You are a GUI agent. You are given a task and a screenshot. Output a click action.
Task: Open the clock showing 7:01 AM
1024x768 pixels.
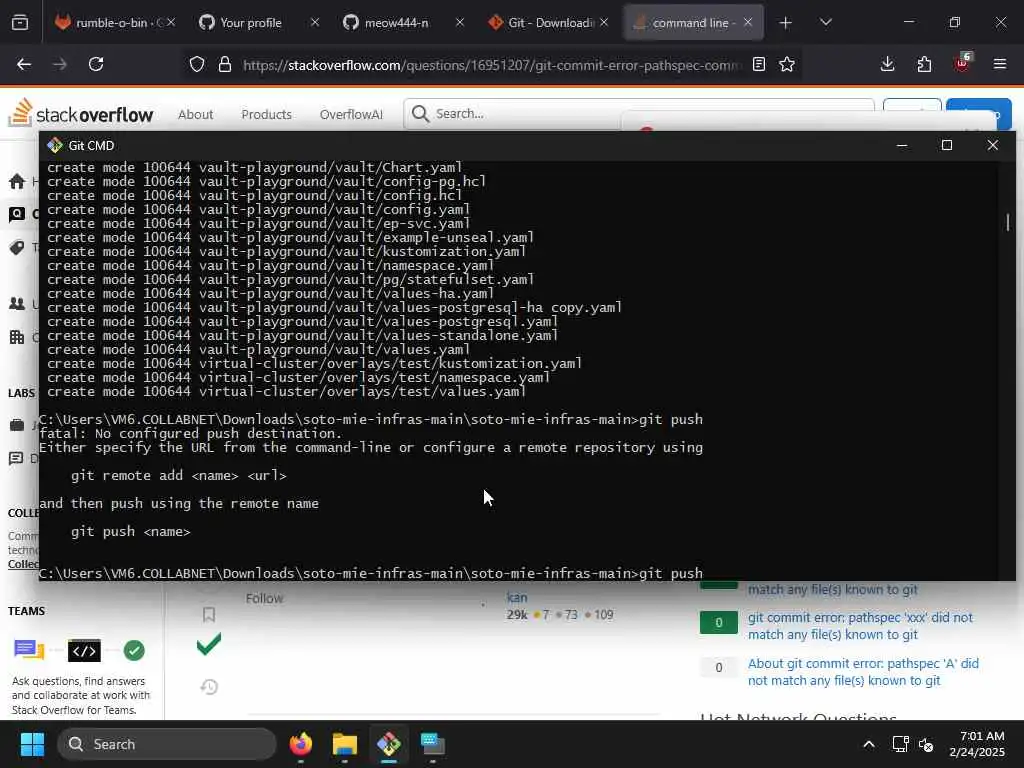pos(978,744)
